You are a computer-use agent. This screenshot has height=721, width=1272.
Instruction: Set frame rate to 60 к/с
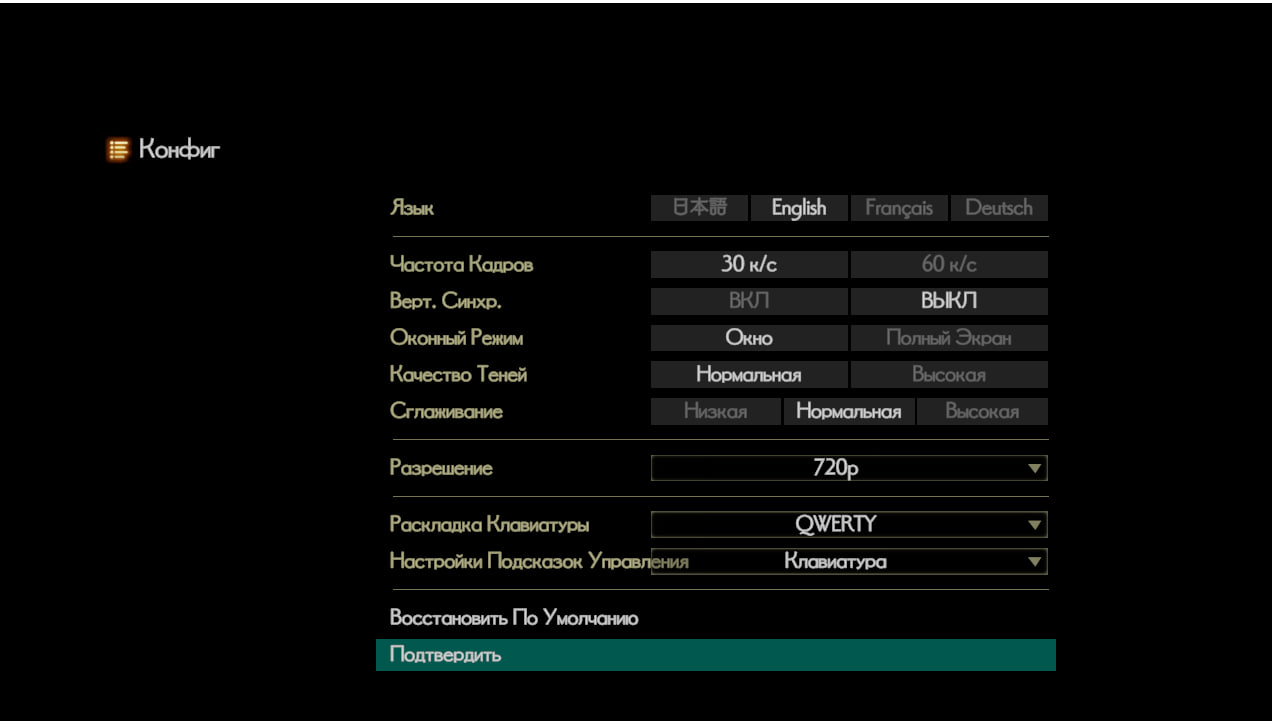click(948, 265)
